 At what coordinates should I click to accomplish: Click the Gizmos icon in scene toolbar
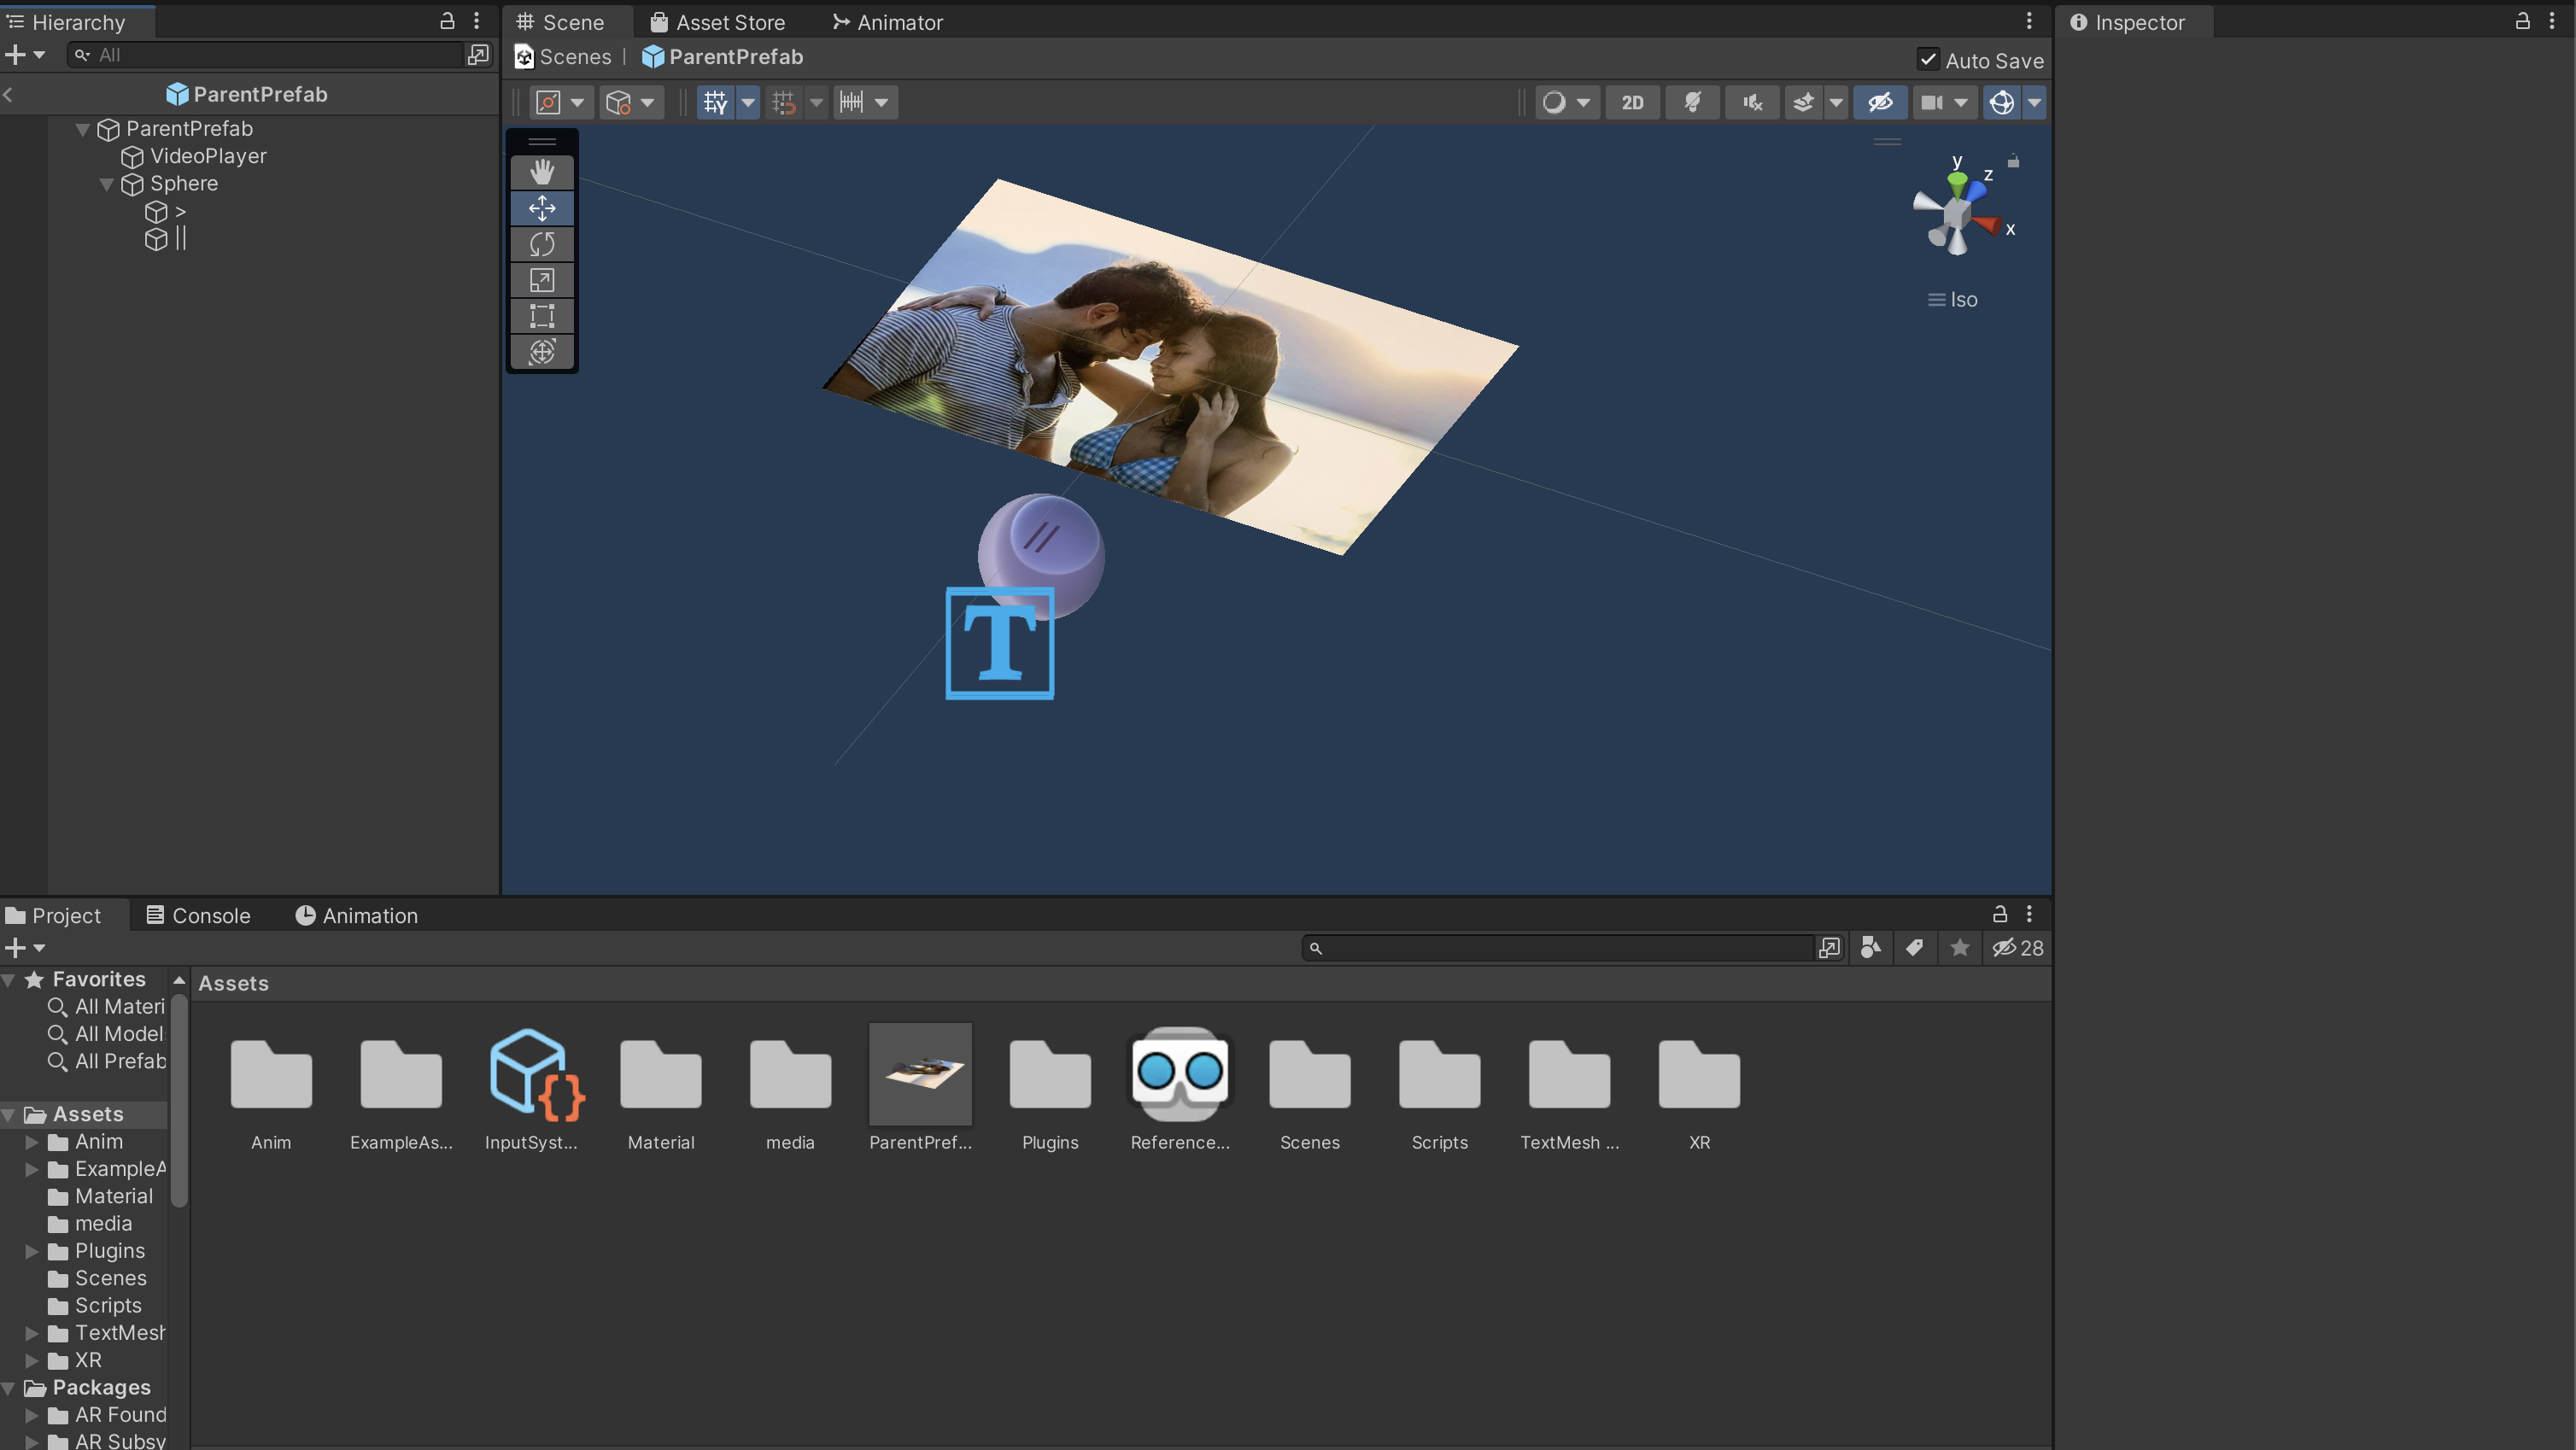coord(2002,102)
